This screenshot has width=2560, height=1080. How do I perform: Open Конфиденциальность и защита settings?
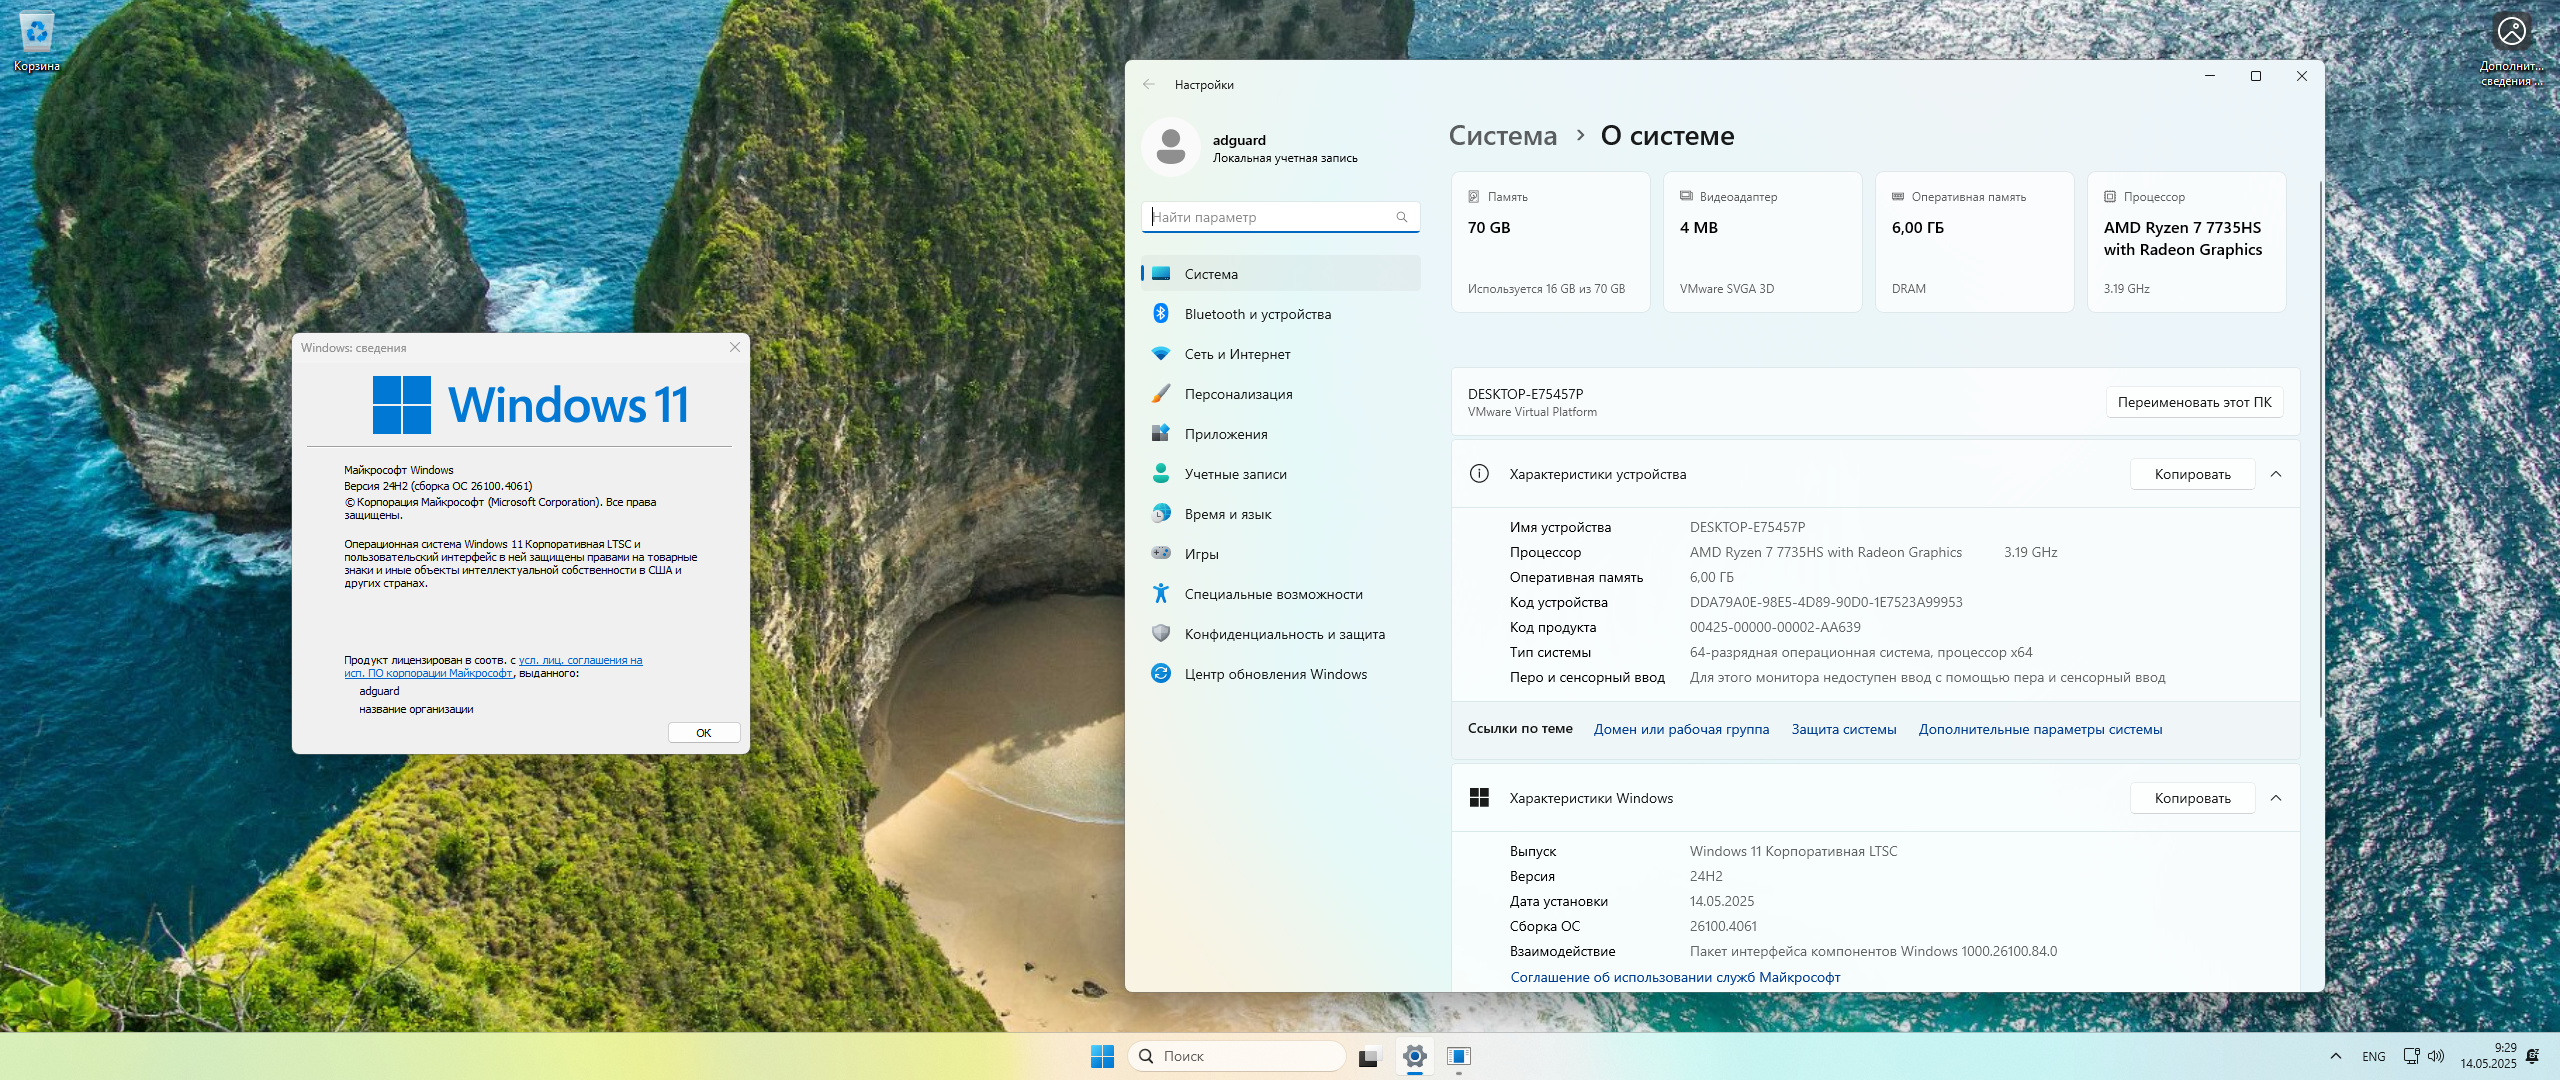tap(1280, 634)
